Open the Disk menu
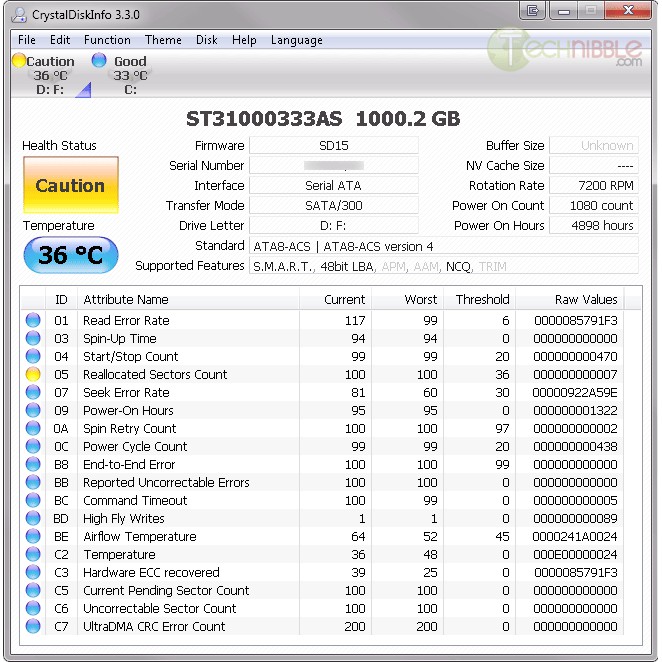 (207, 40)
